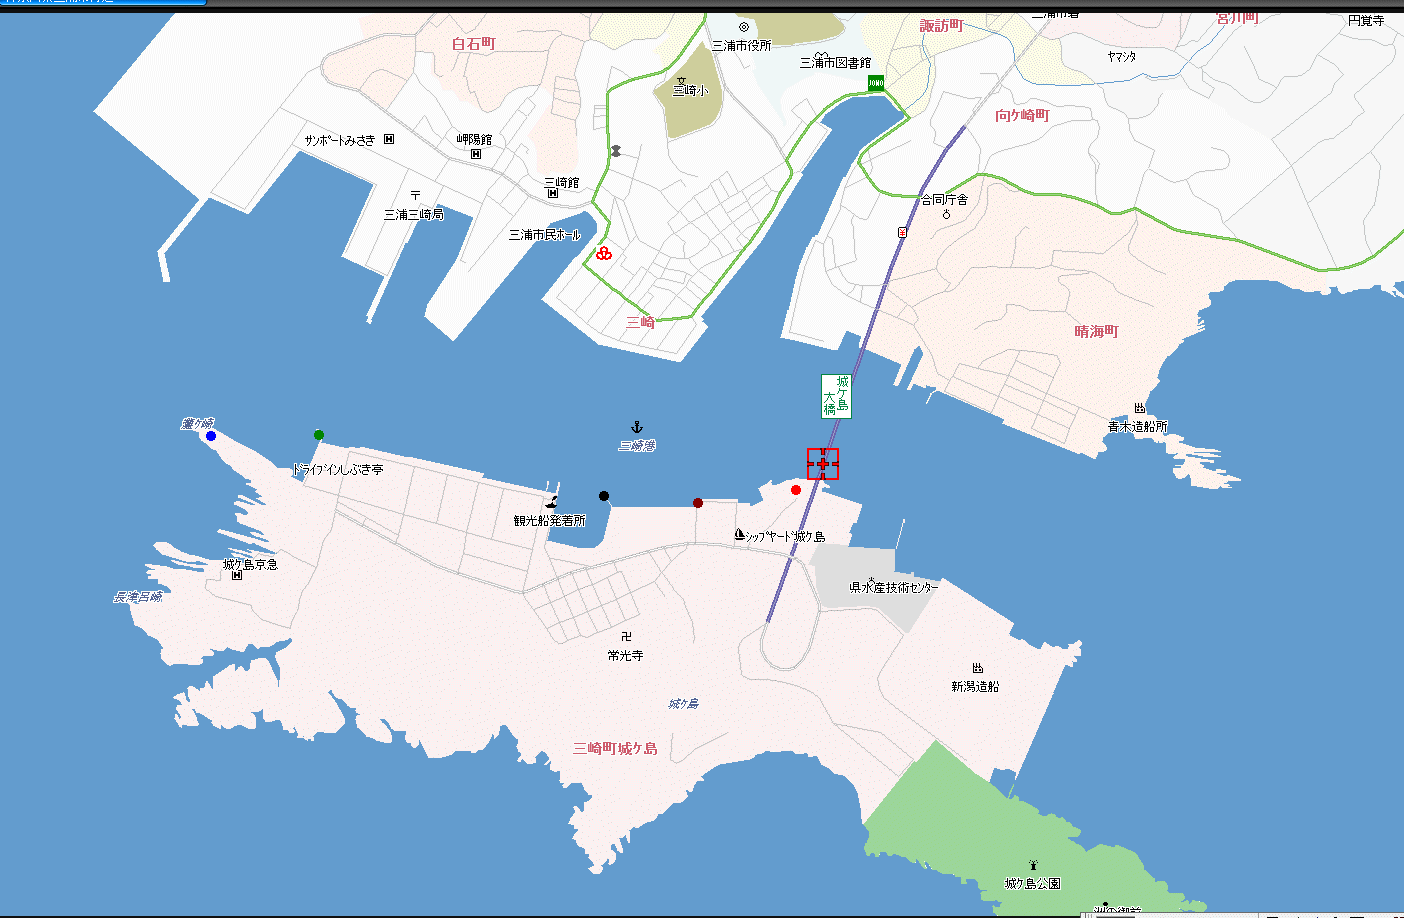Click the post office symbol above 三浦三崎局

coord(415,196)
